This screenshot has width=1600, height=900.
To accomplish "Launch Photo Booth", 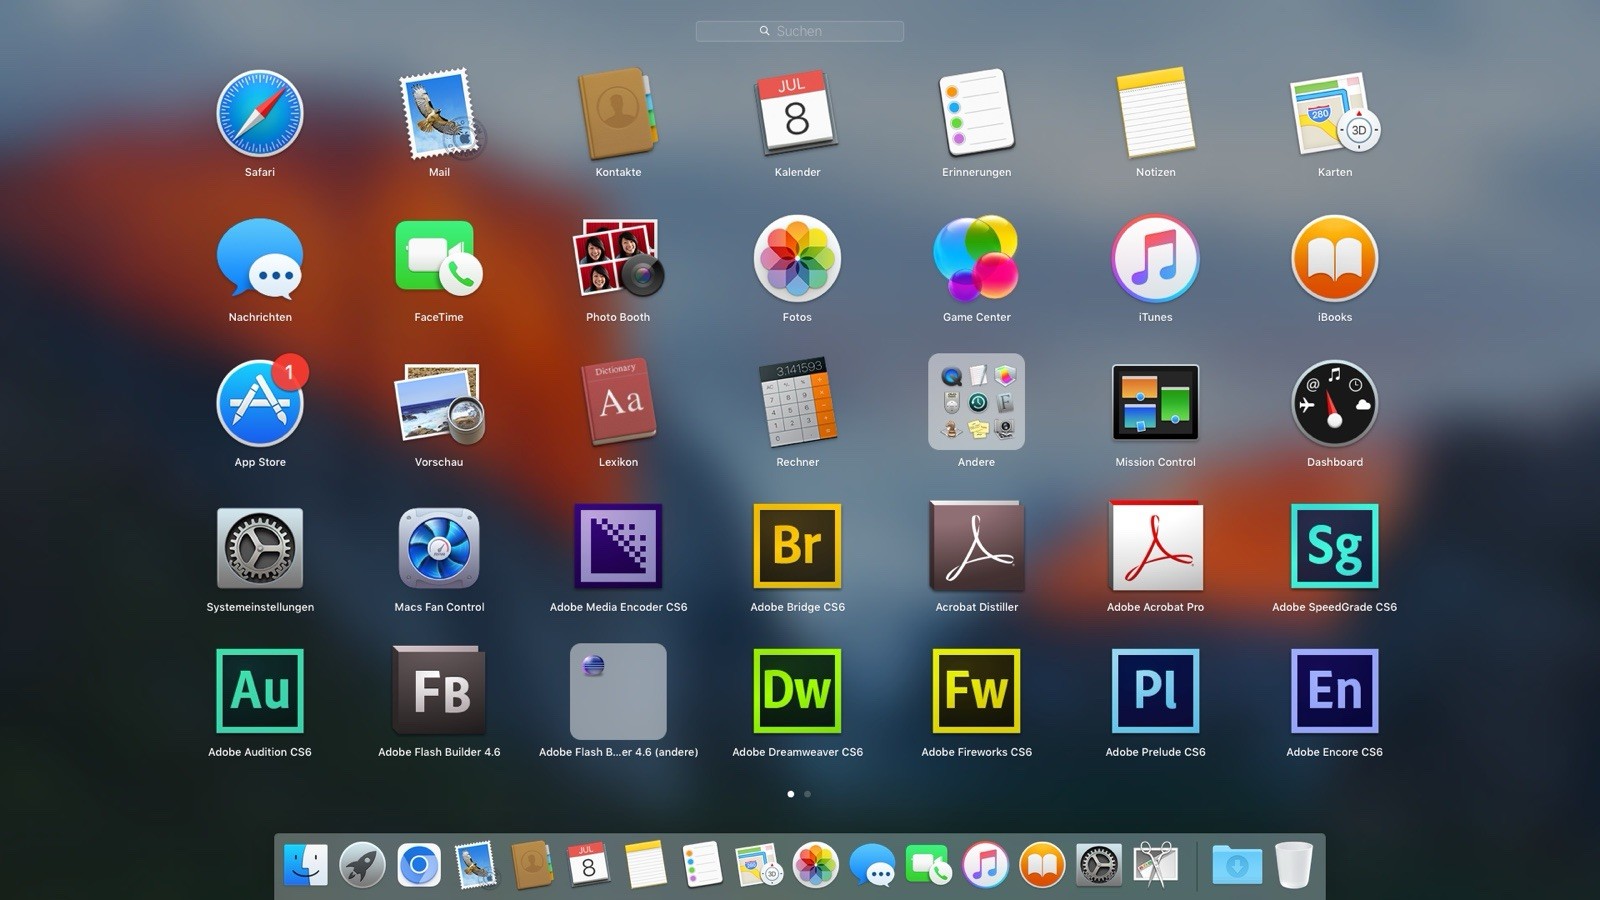I will pos(618,258).
